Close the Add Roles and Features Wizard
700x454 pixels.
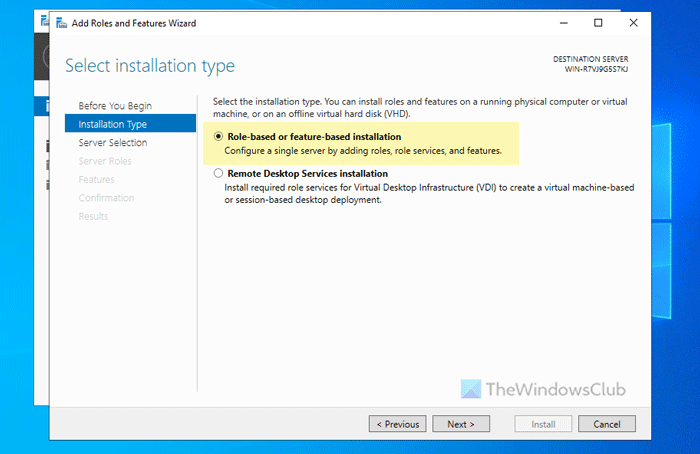(633, 23)
